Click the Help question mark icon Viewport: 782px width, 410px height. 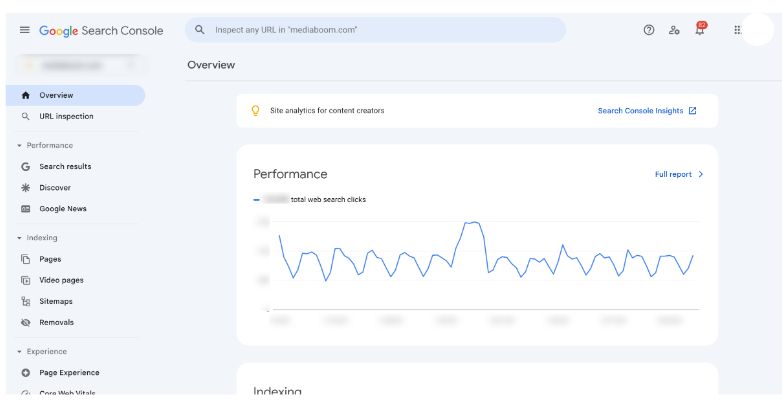point(649,30)
